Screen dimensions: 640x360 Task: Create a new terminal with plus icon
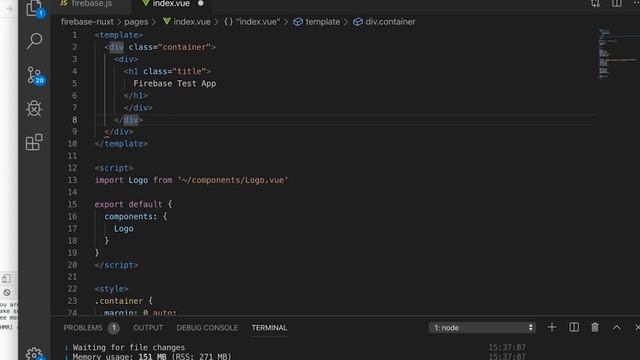pos(552,327)
